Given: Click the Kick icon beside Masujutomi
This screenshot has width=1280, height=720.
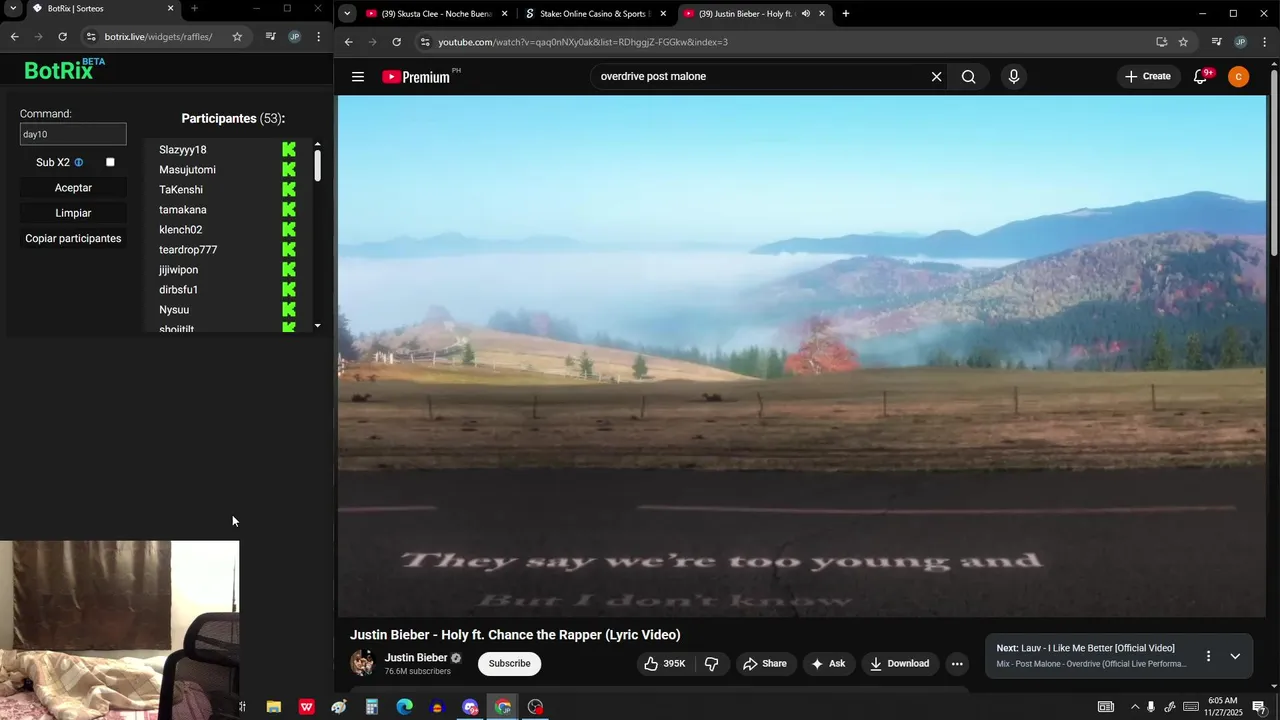Looking at the screenshot, I should click(x=289, y=170).
